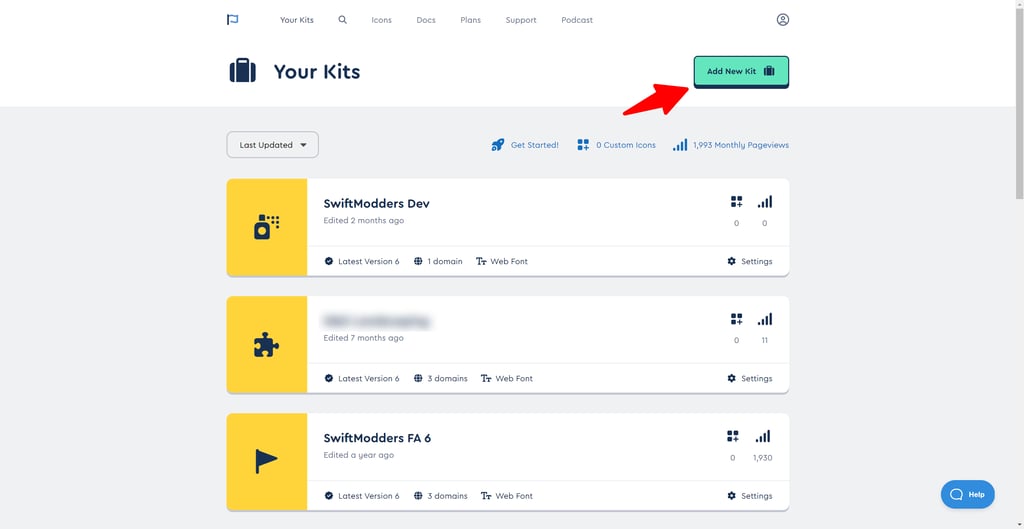Click Web Font label in SwiftModders FA 6
This screenshot has width=1024, height=529.
514,496
